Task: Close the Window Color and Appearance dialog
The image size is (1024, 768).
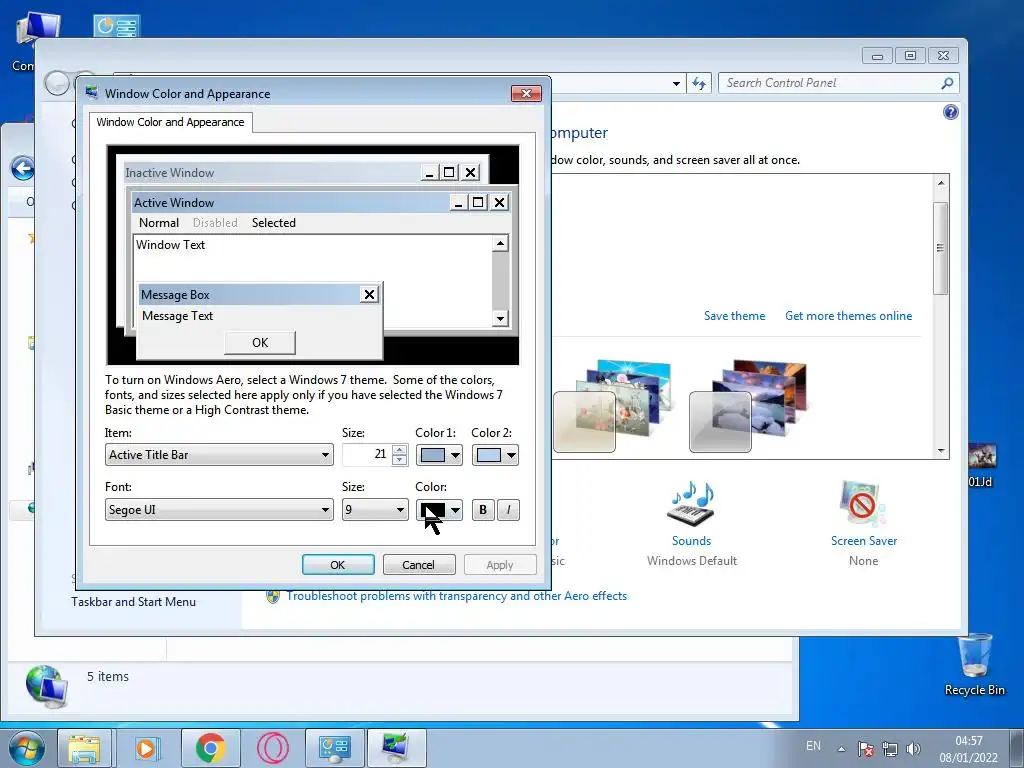Action: pos(526,93)
